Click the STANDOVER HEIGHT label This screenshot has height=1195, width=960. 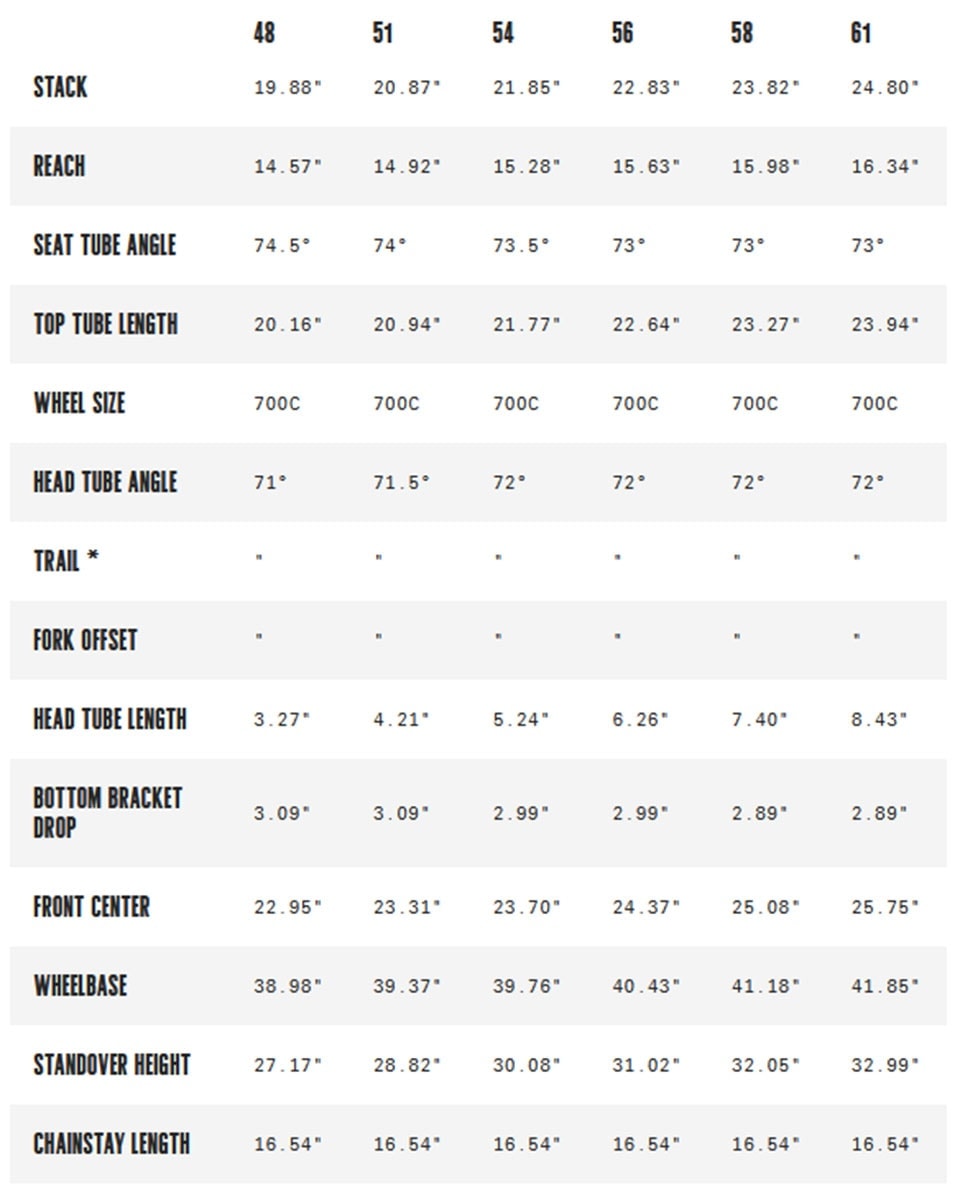point(112,1065)
